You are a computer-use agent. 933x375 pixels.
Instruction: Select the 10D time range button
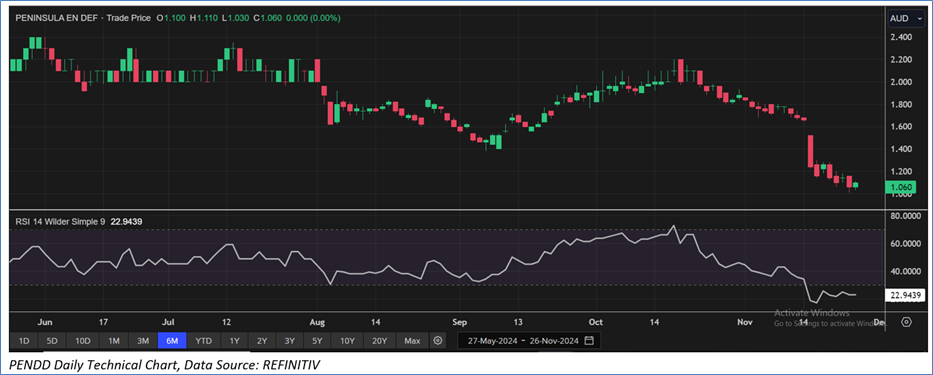pyautogui.click(x=83, y=341)
